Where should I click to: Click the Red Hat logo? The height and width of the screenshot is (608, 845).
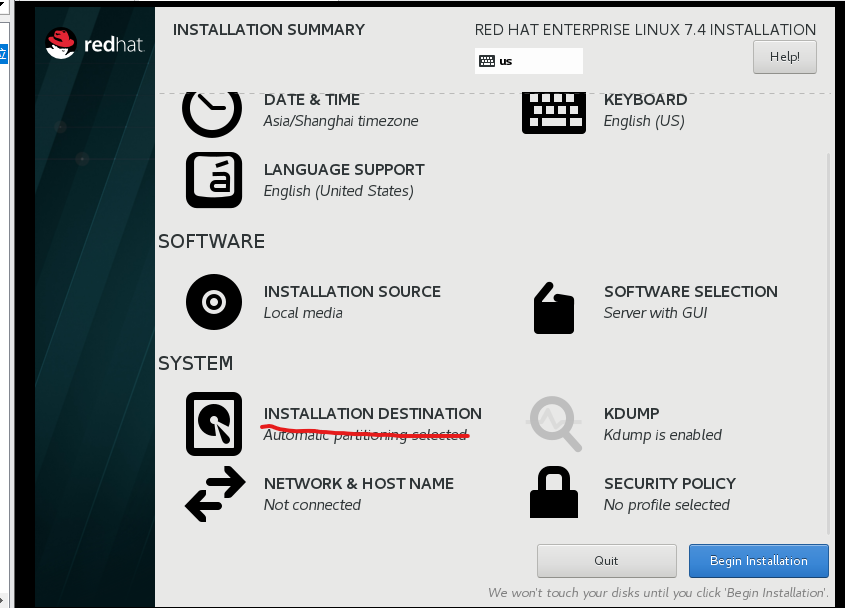(x=95, y=44)
